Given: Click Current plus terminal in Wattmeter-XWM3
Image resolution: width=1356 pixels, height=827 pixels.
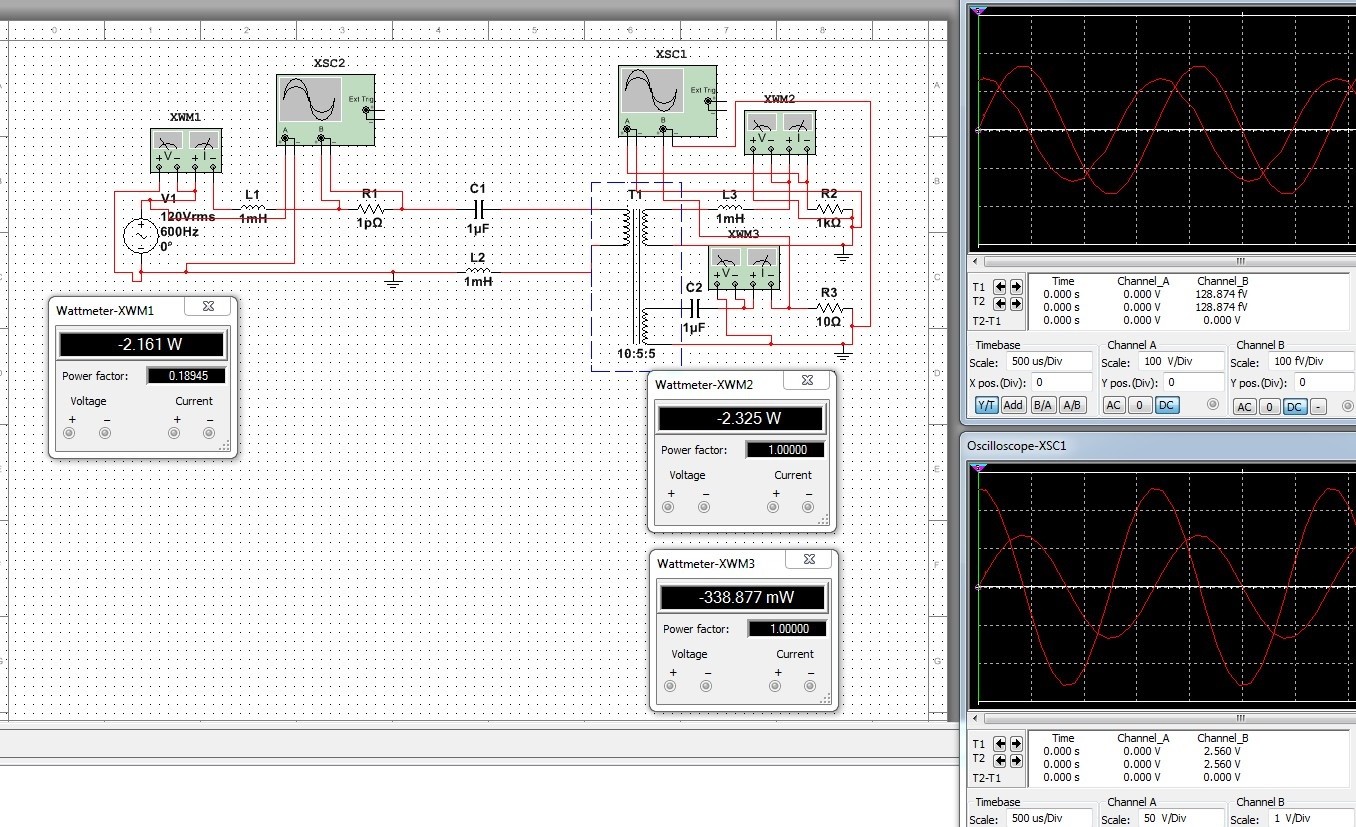Looking at the screenshot, I should click(x=776, y=686).
